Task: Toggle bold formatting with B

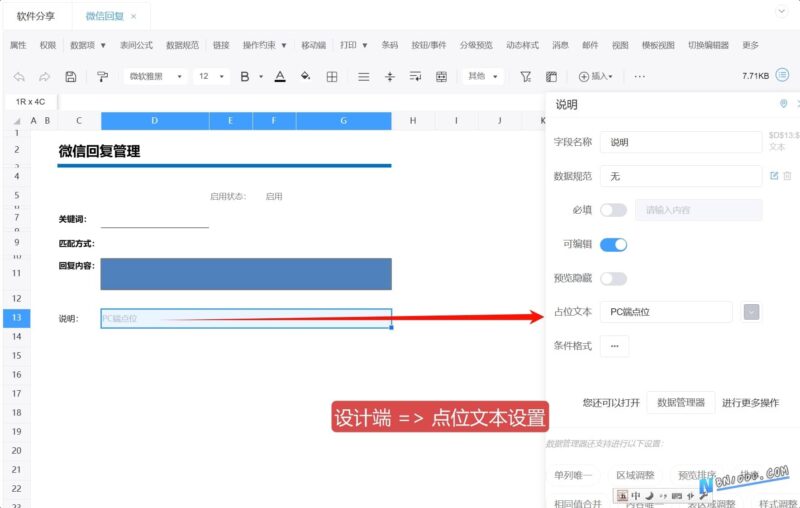Action: tap(245, 77)
